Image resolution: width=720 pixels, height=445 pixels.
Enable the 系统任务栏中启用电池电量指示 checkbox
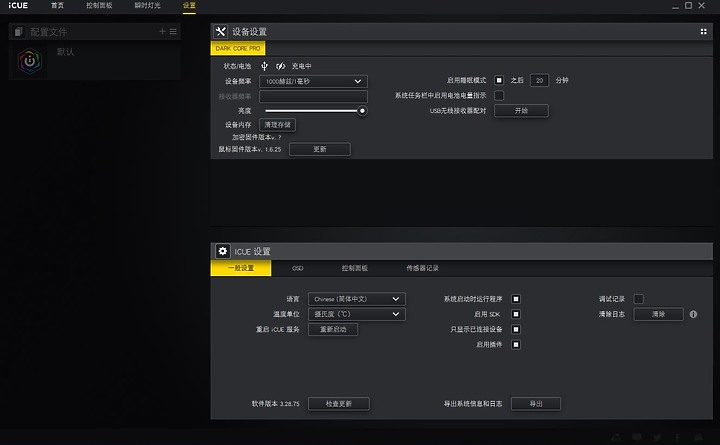(x=499, y=96)
